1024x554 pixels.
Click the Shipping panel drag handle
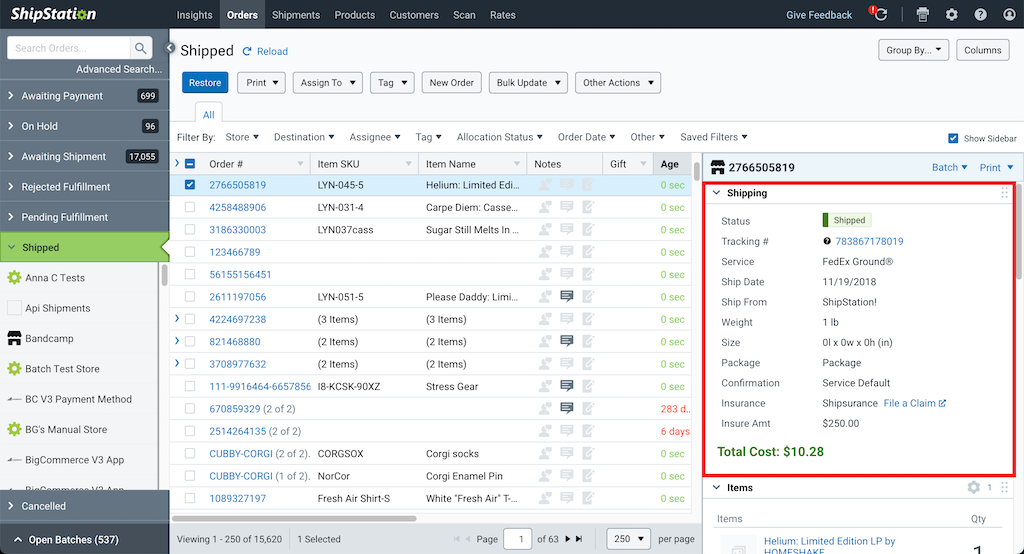[1004, 193]
